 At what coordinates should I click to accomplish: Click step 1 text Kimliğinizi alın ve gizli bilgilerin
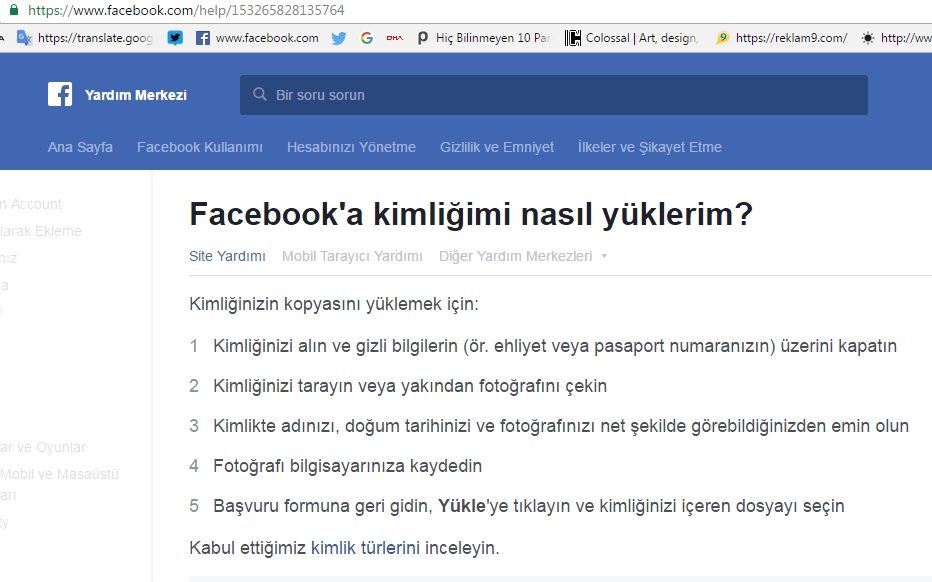tap(555, 346)
